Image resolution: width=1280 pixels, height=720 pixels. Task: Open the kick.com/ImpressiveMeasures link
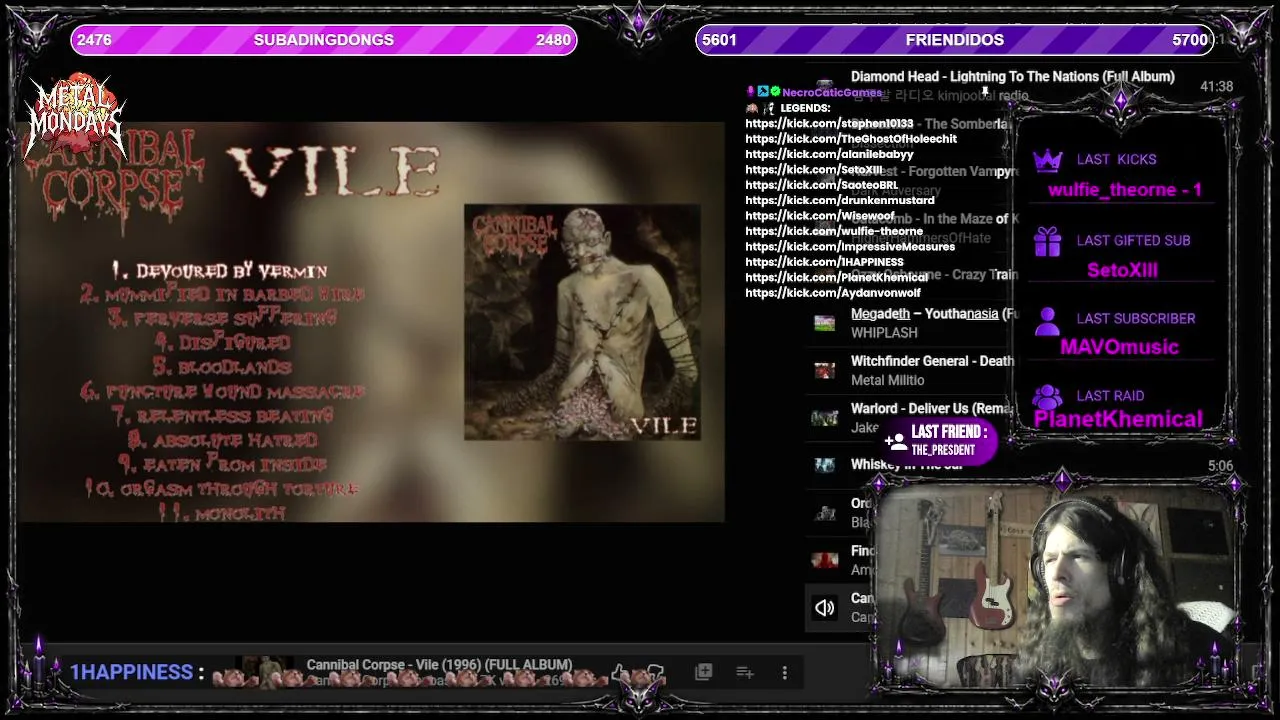coord(850,247)
